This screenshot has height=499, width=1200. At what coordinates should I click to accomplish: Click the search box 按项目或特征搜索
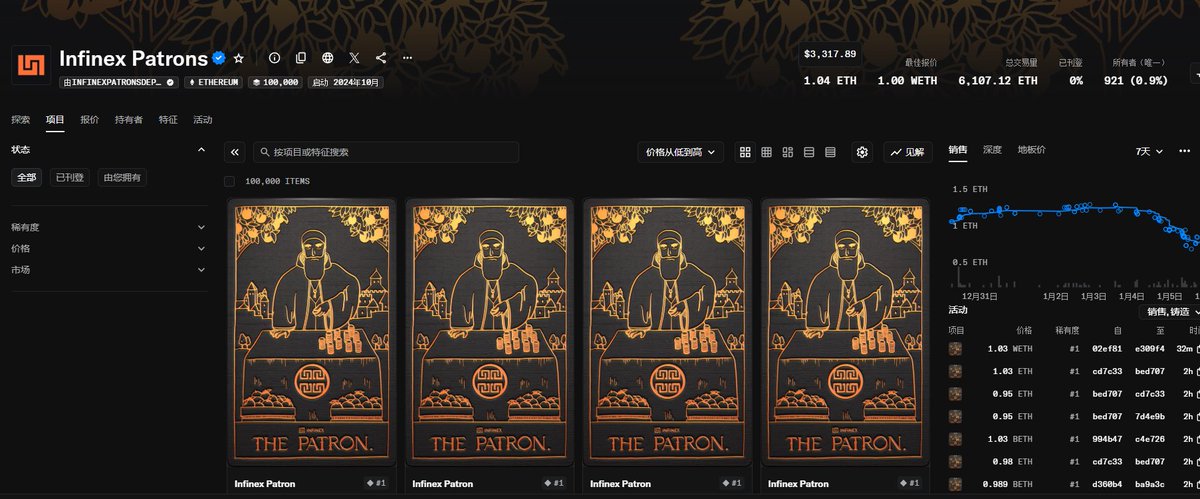(385, 152)
